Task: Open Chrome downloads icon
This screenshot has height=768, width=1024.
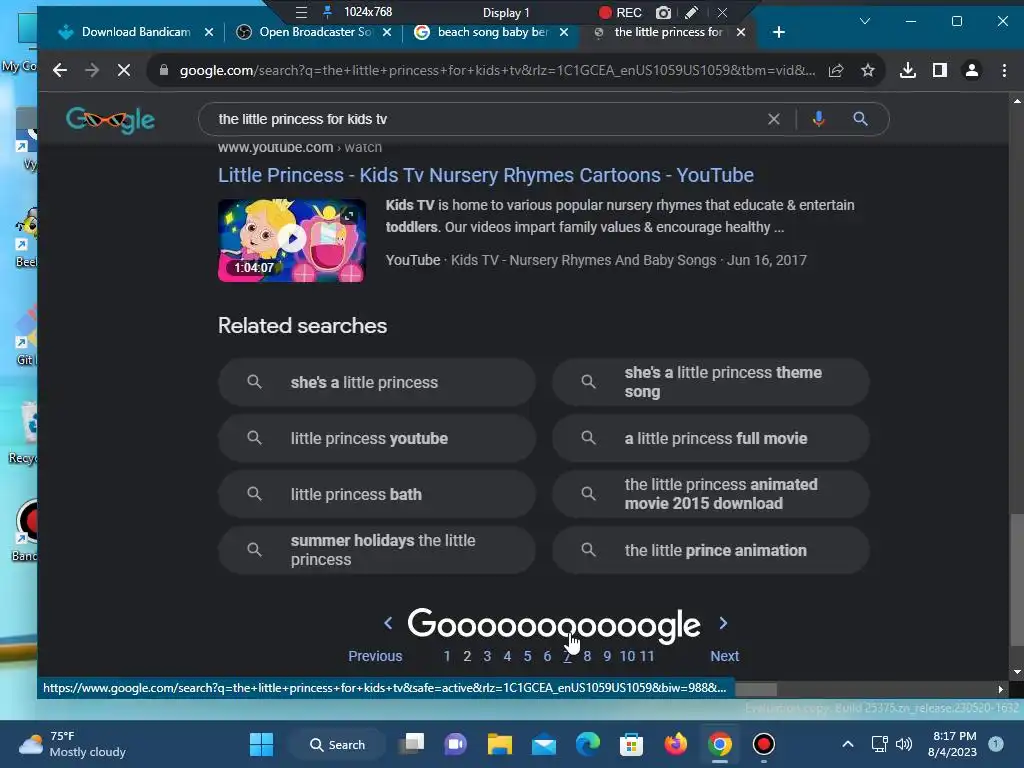Action: click(908, 70)
